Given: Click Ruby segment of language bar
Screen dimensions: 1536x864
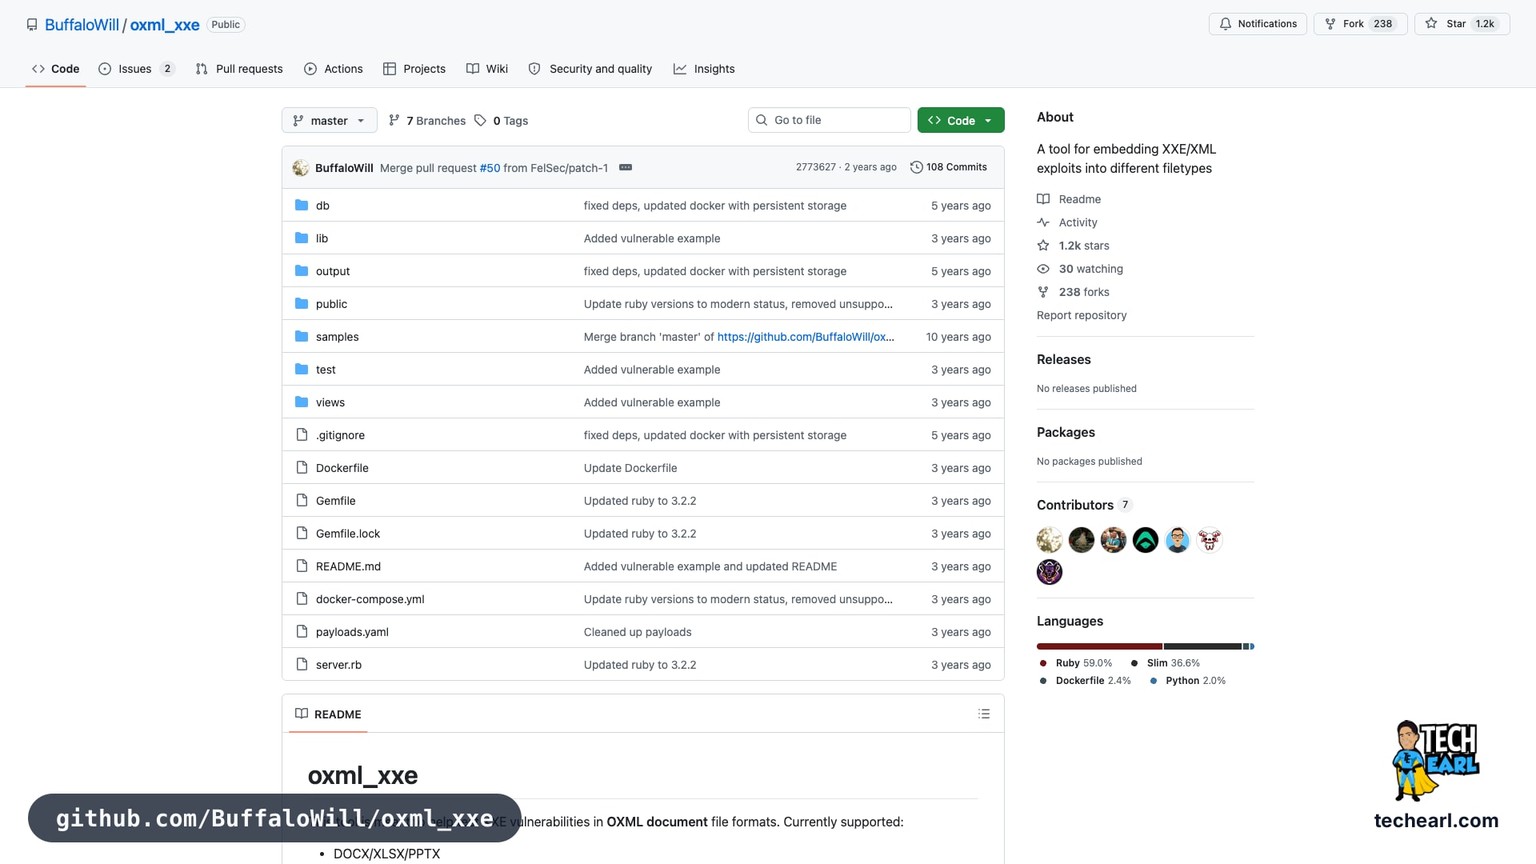Looking at the screenshot, I should (1099, 646).
